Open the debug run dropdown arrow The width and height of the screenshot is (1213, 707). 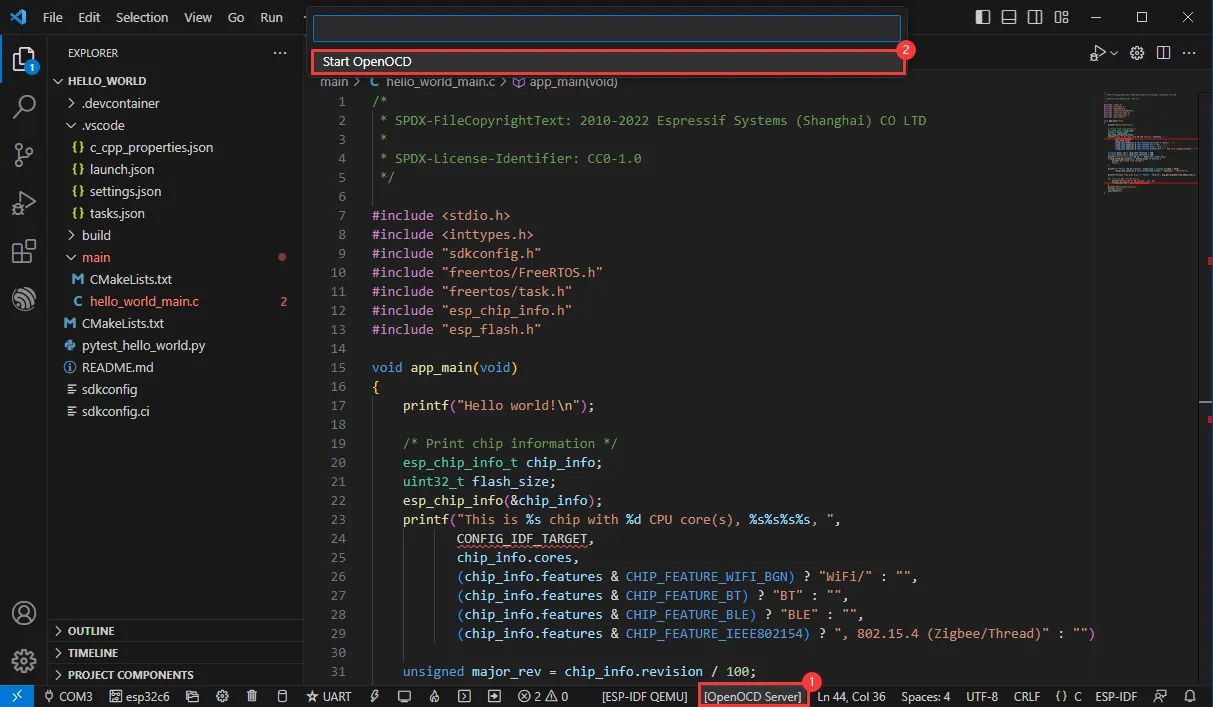(1114, 53)
